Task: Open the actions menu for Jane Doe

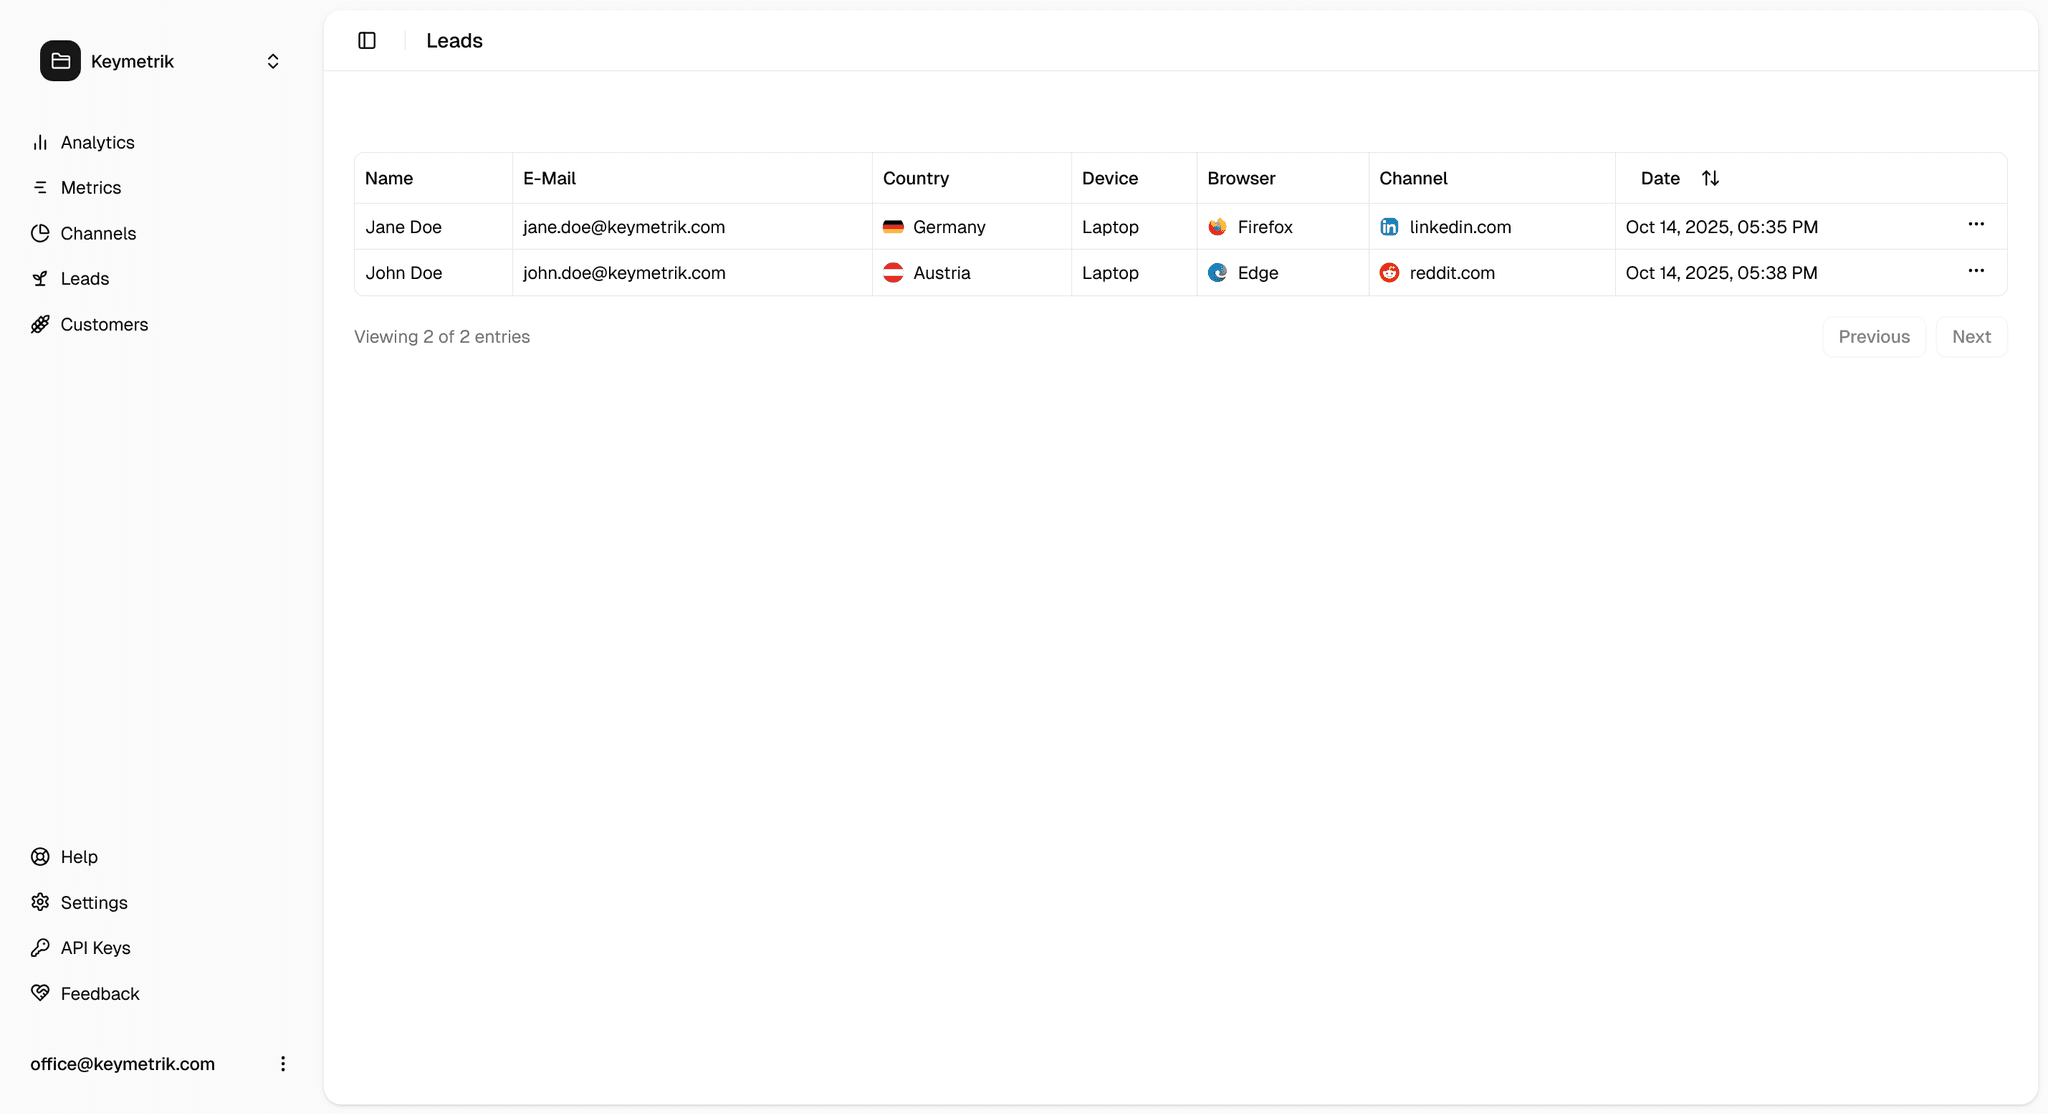Action: coord(1976,225)
